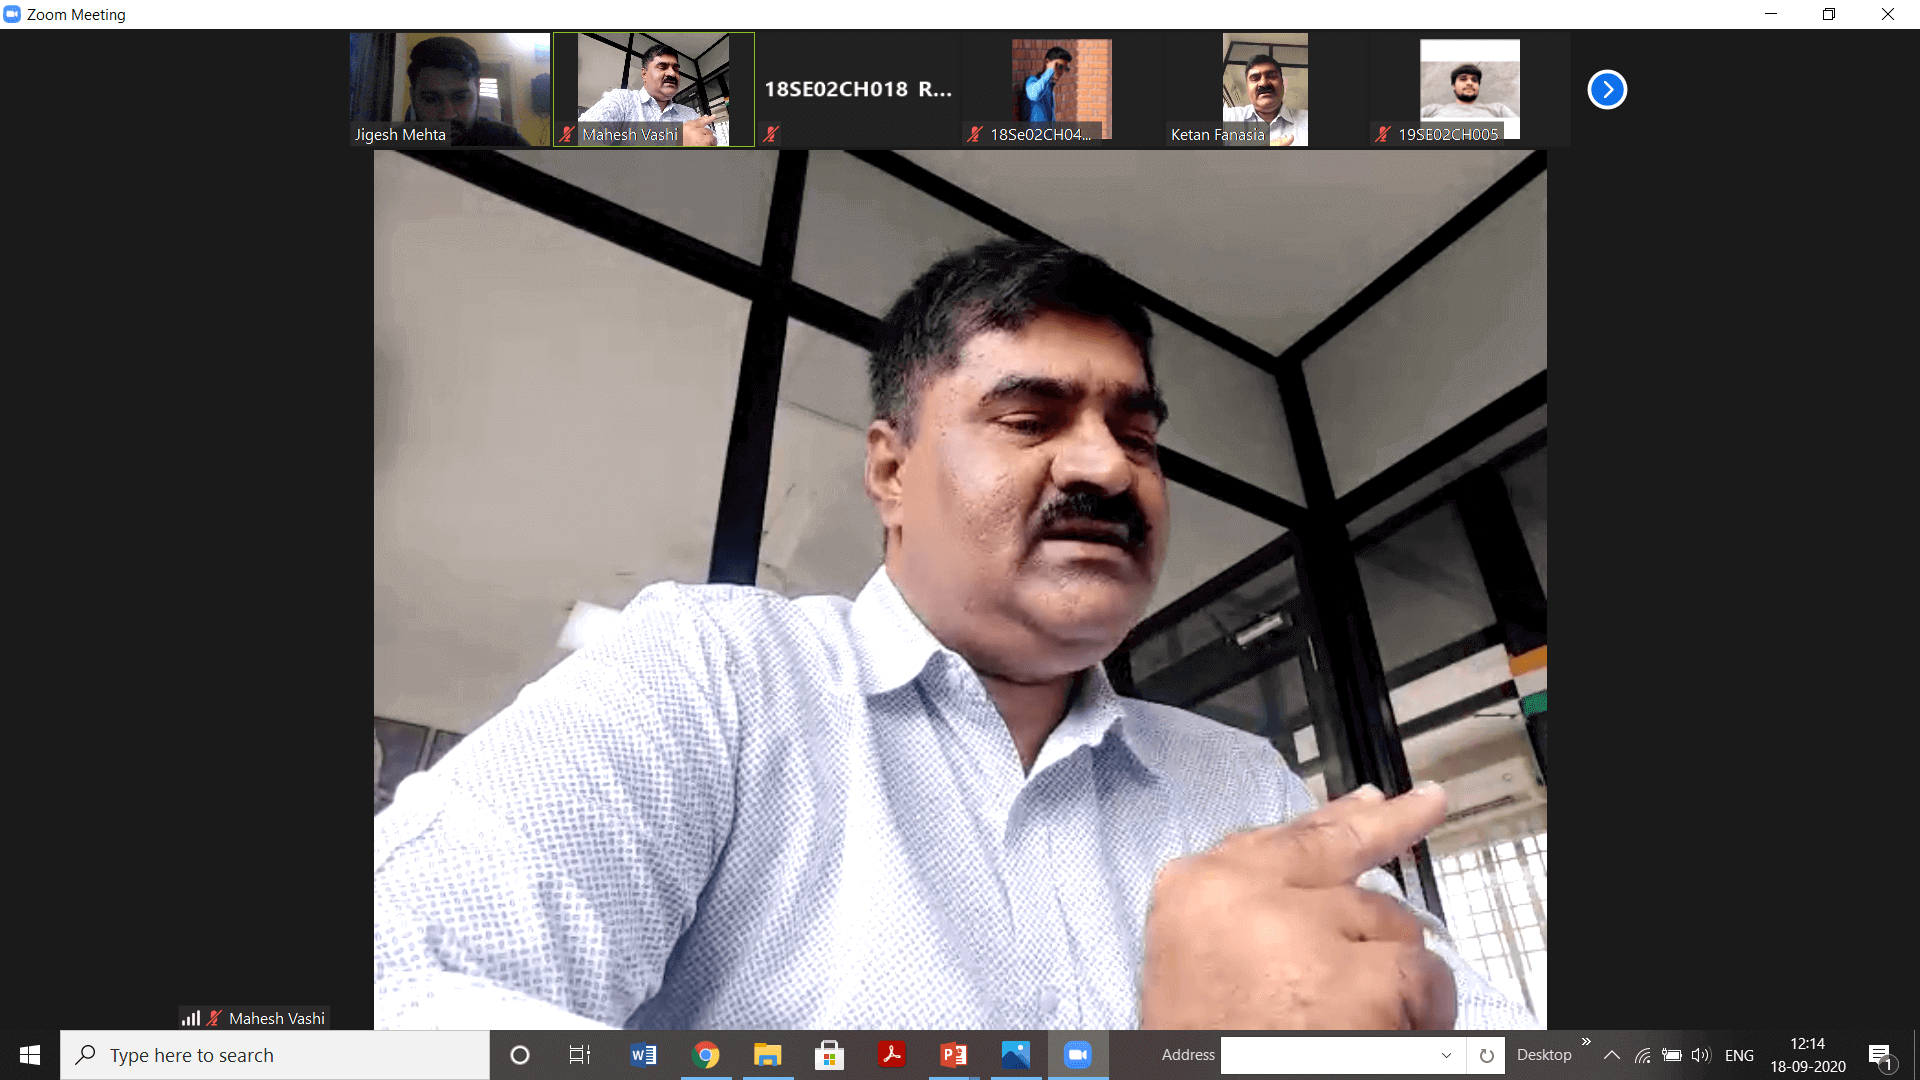Open File Explorer from taskbar
This screenshot has height=1080, width=1920.
point(767,1055)
